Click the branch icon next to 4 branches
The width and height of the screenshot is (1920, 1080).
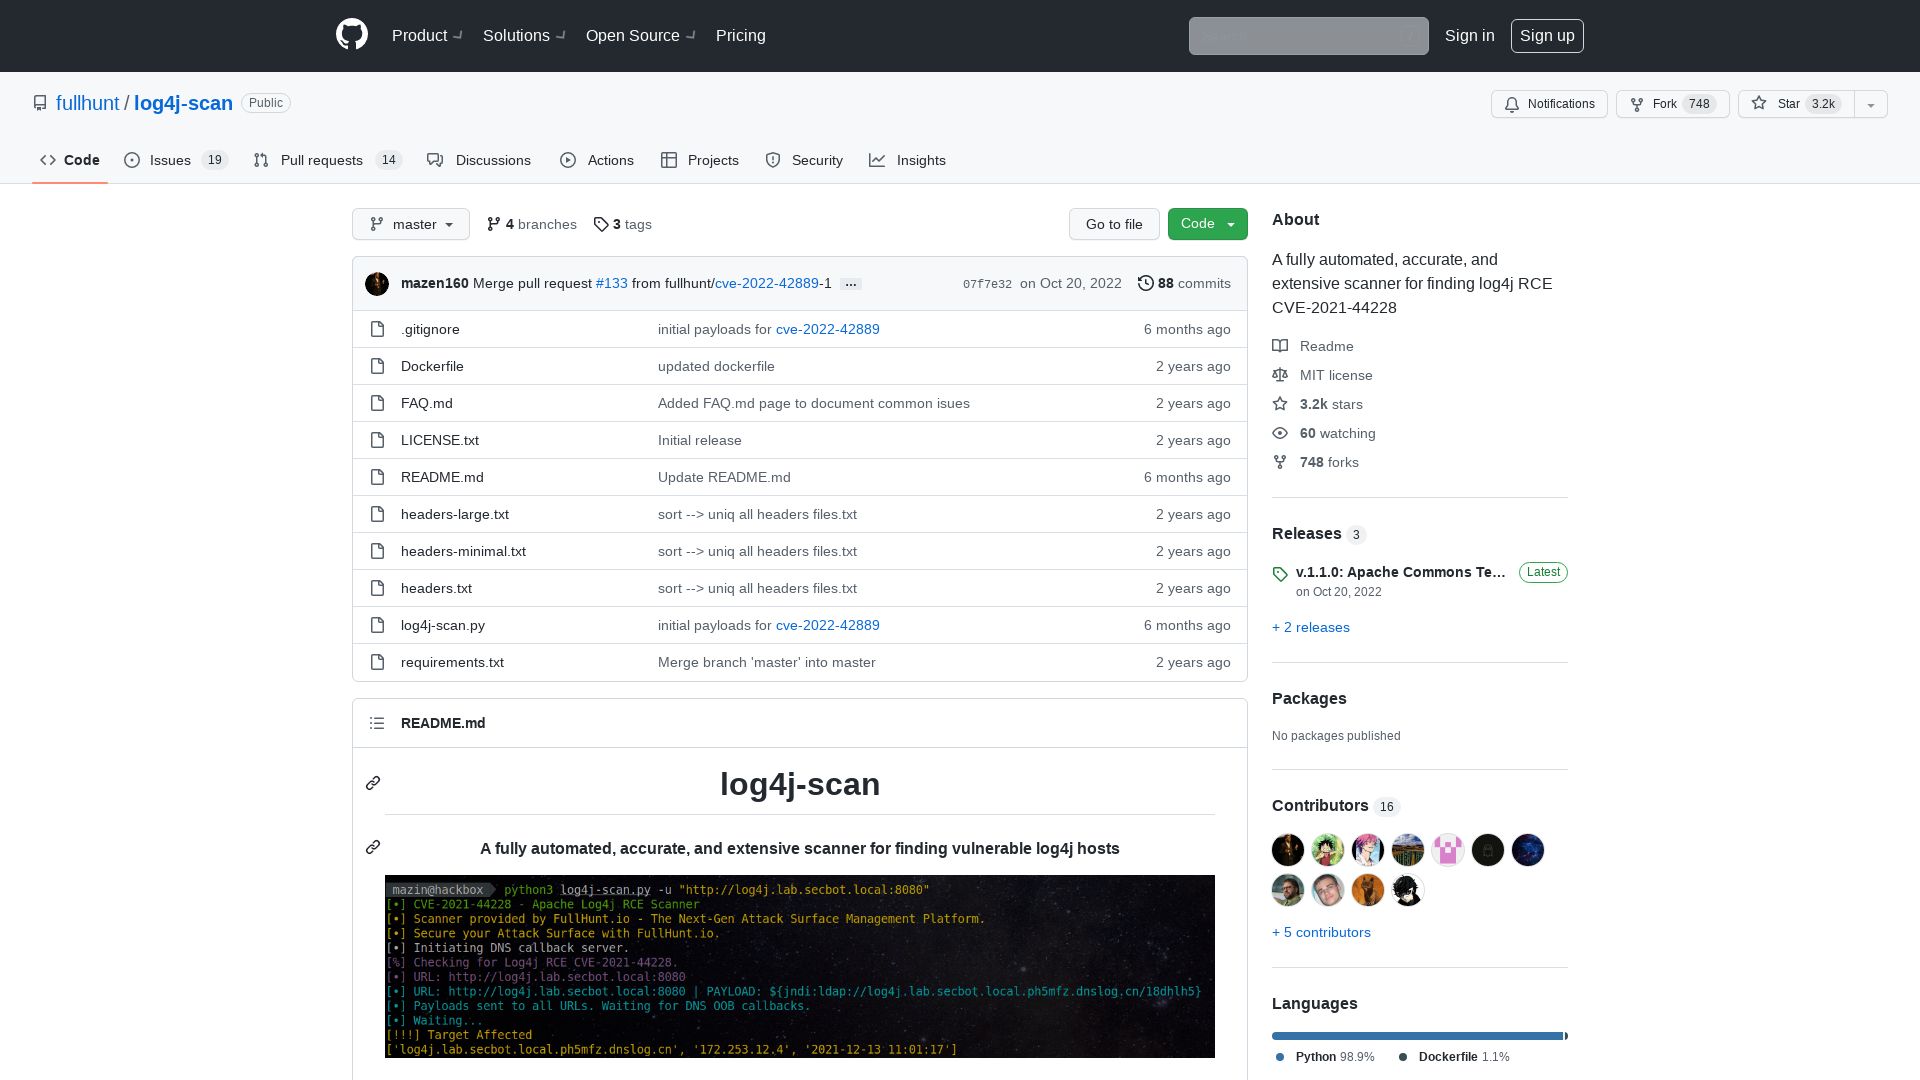click(494, 224)
